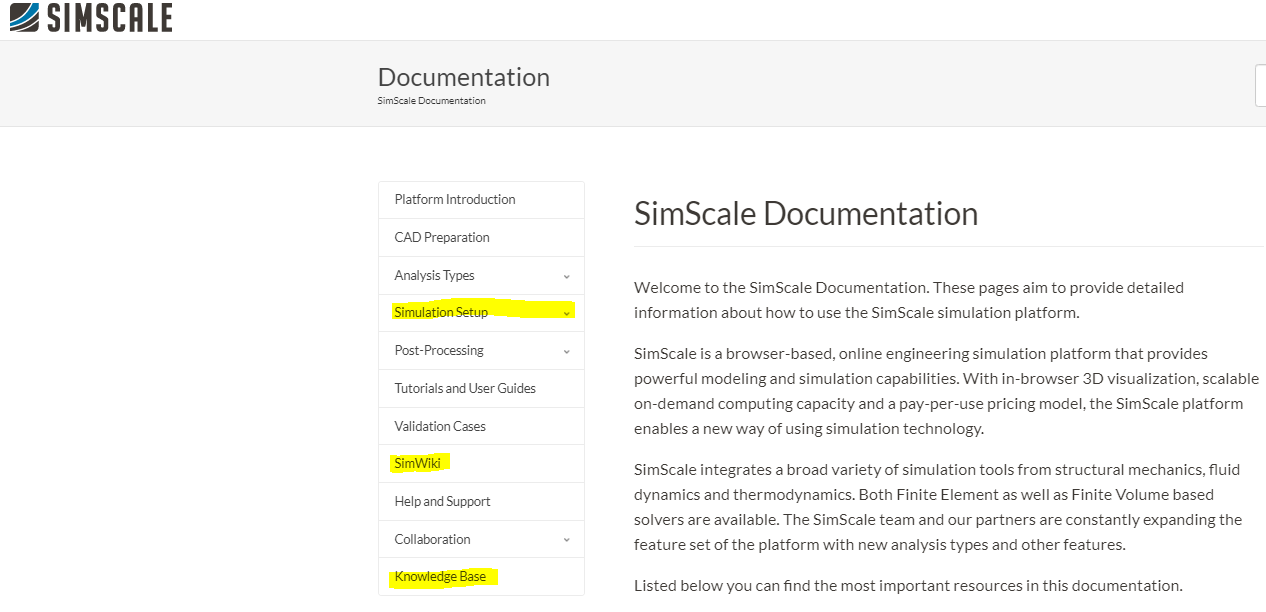Viewport: 1266px width, 612px height.
Task: Click the 'SimScale Documentation' breadcrumb text
Action: point(432,101)
